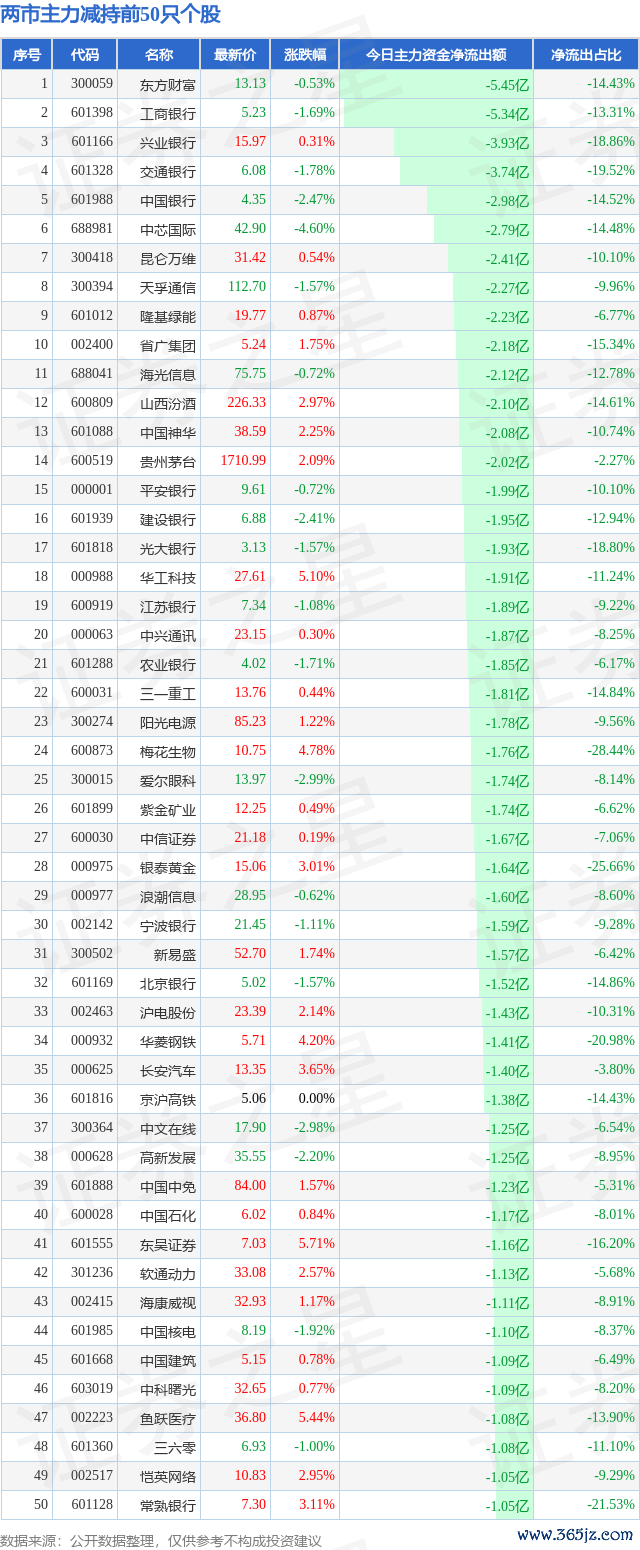The width and height of the screenshot is (640, 1550).
Task: Click 省广集团 outflow ratio -15.34%
Action: 610,345
